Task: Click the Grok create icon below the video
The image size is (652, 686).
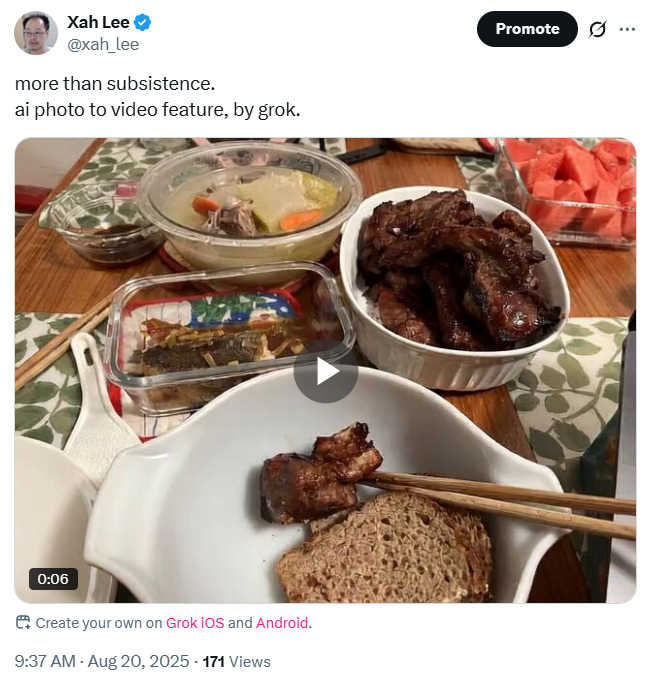Action: tap(23, 623)
